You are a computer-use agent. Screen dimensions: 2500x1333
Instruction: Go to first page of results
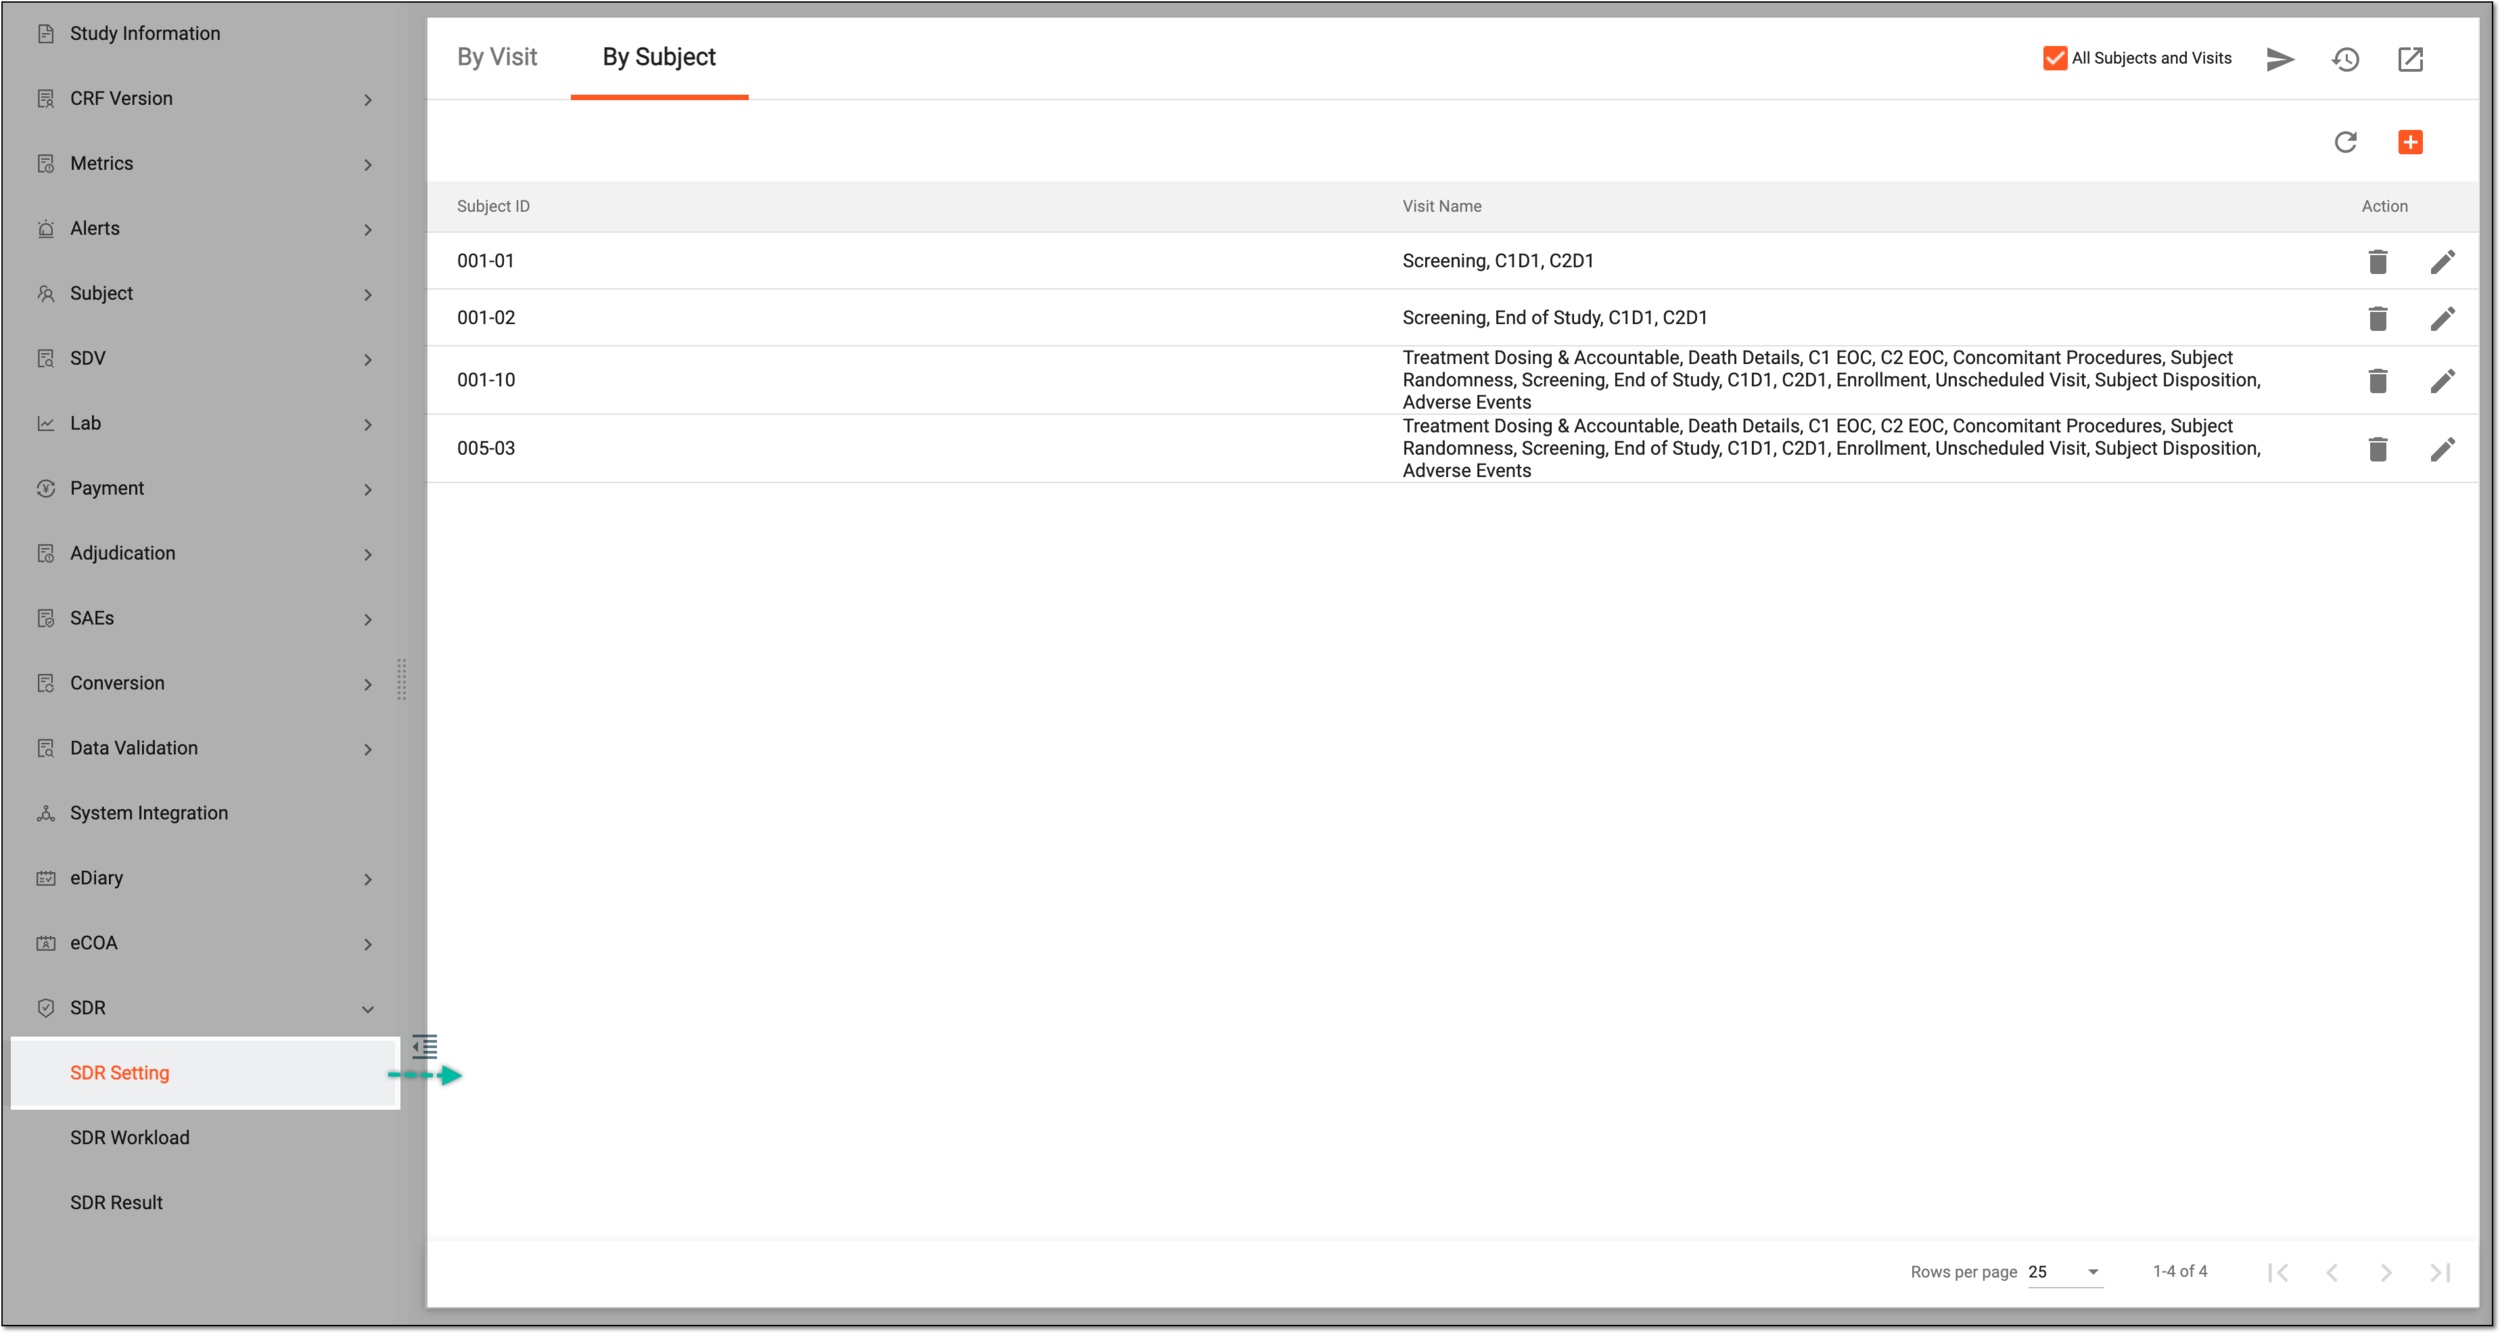[2278, 1272]
